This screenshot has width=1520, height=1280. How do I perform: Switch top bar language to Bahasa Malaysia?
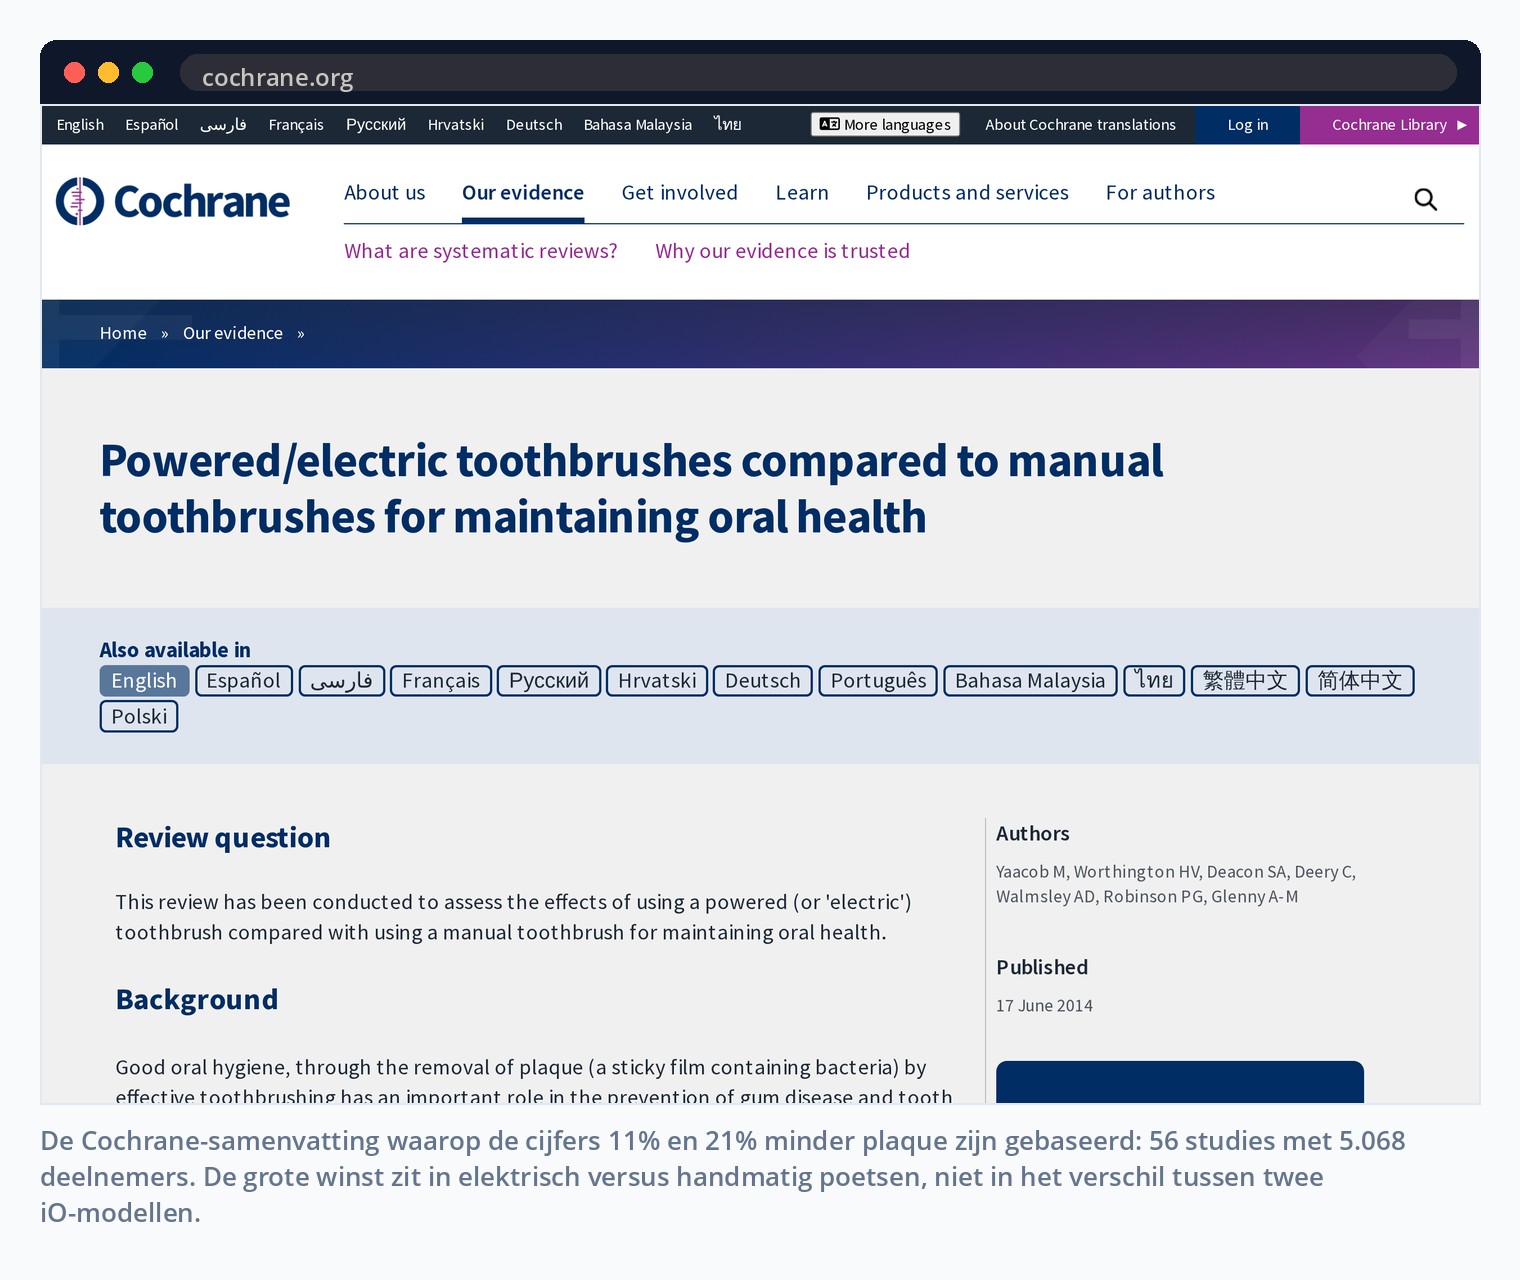click(x=638, y=125)
